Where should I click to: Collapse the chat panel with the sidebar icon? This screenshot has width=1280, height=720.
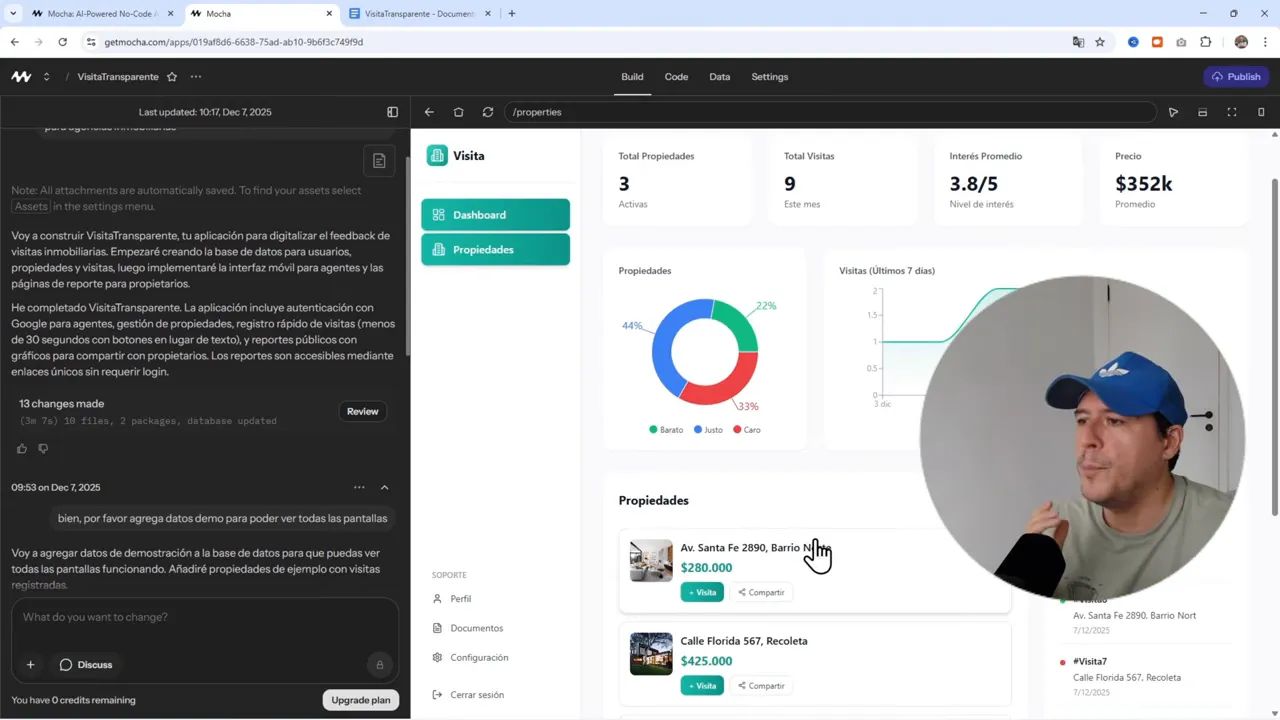tap(392, 112)
